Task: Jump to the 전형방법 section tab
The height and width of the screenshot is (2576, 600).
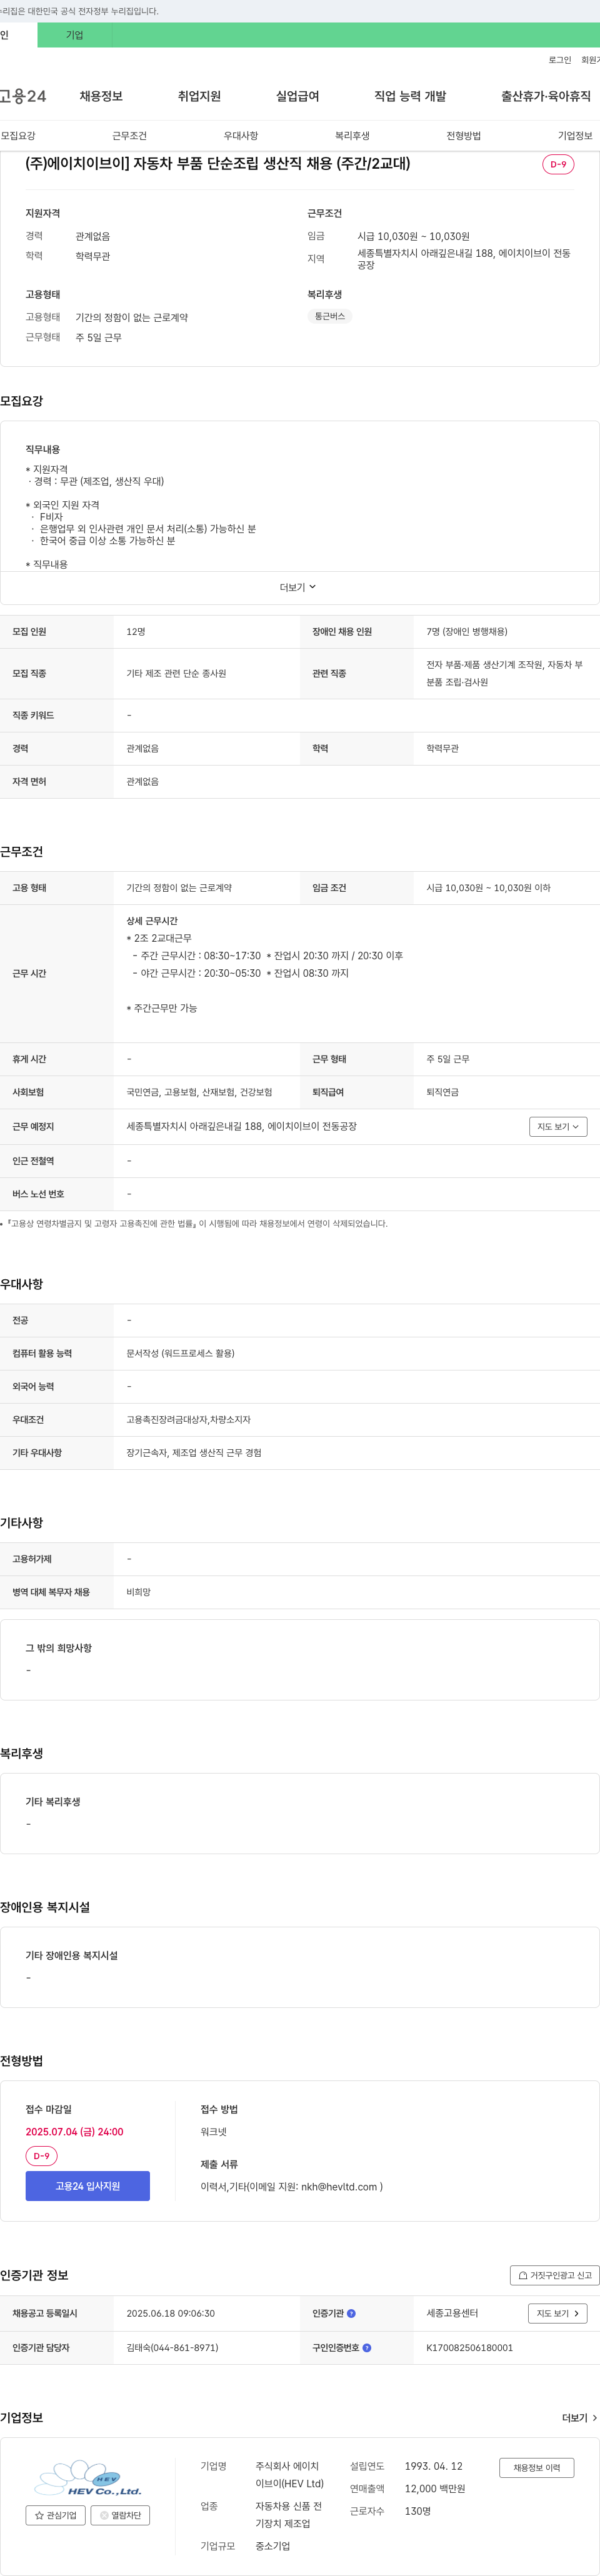Action: click(464, 136)
